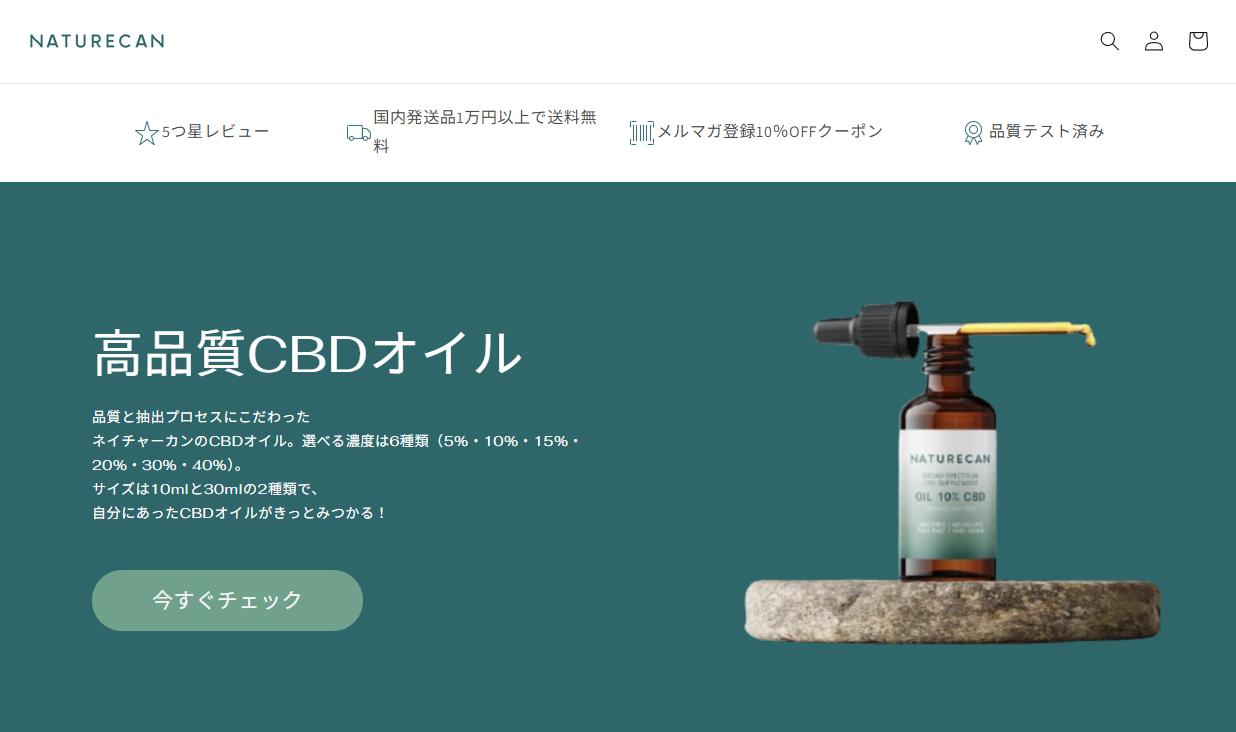Select the 国内発送品1万円以上で送料無料 text
The image size is (1236, 732).
tap(485, 131)
